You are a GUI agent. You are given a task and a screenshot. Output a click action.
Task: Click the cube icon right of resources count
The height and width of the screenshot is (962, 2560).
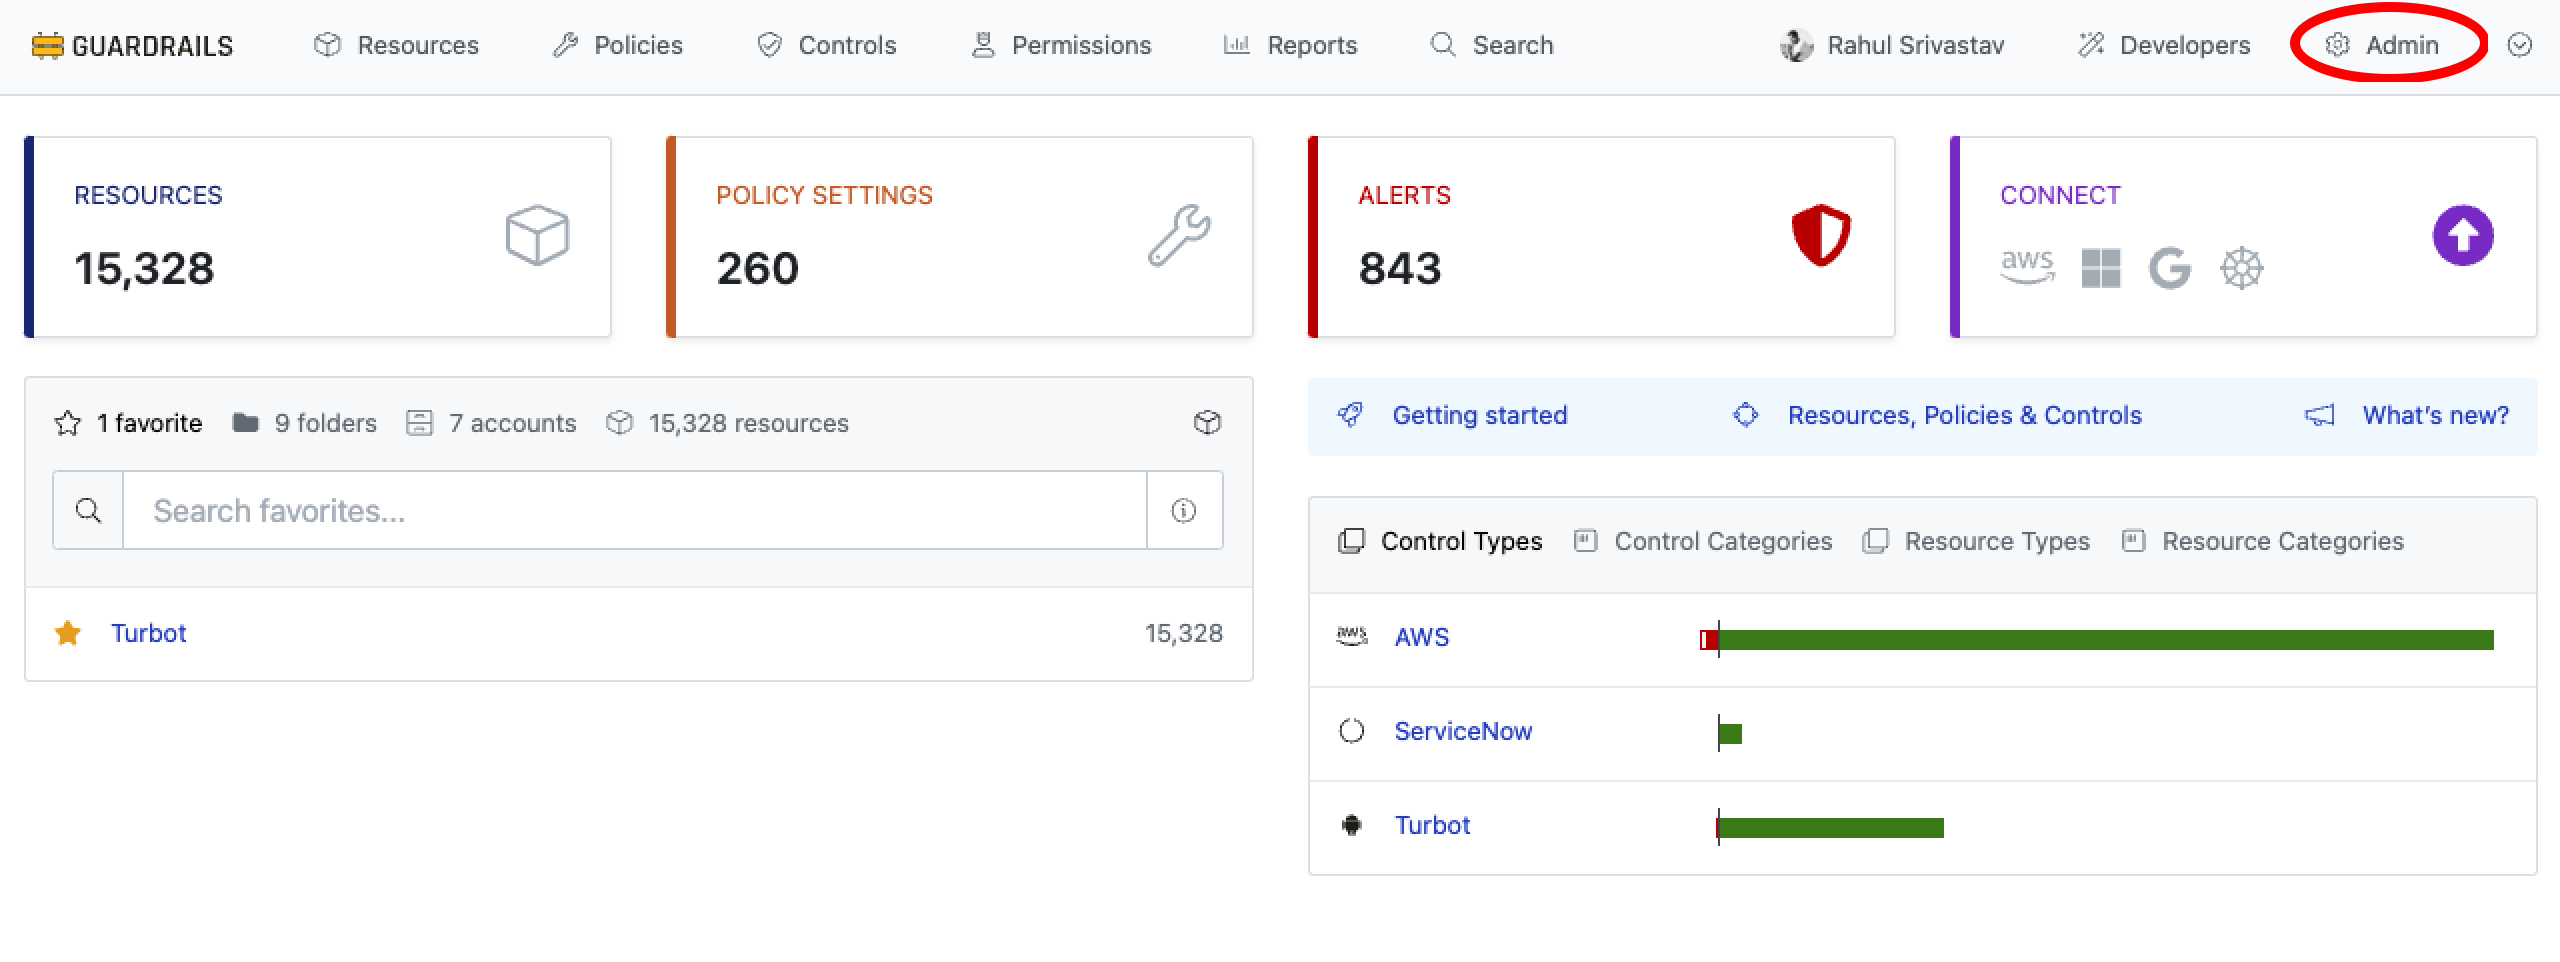point(1207,423)
